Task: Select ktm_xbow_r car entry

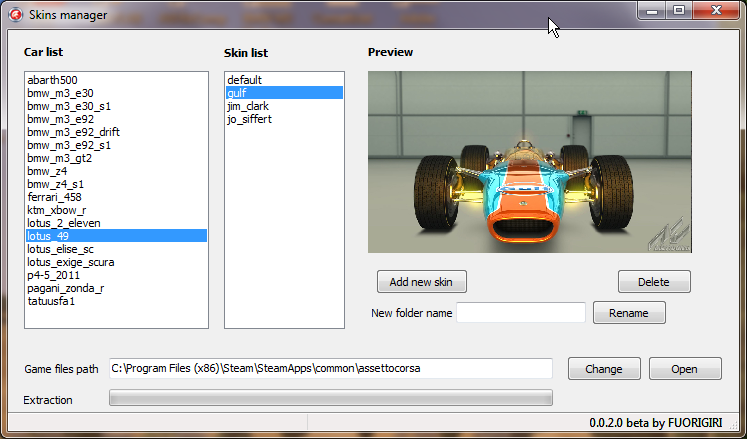Action: pyautogui.click(x=116, y=210)
